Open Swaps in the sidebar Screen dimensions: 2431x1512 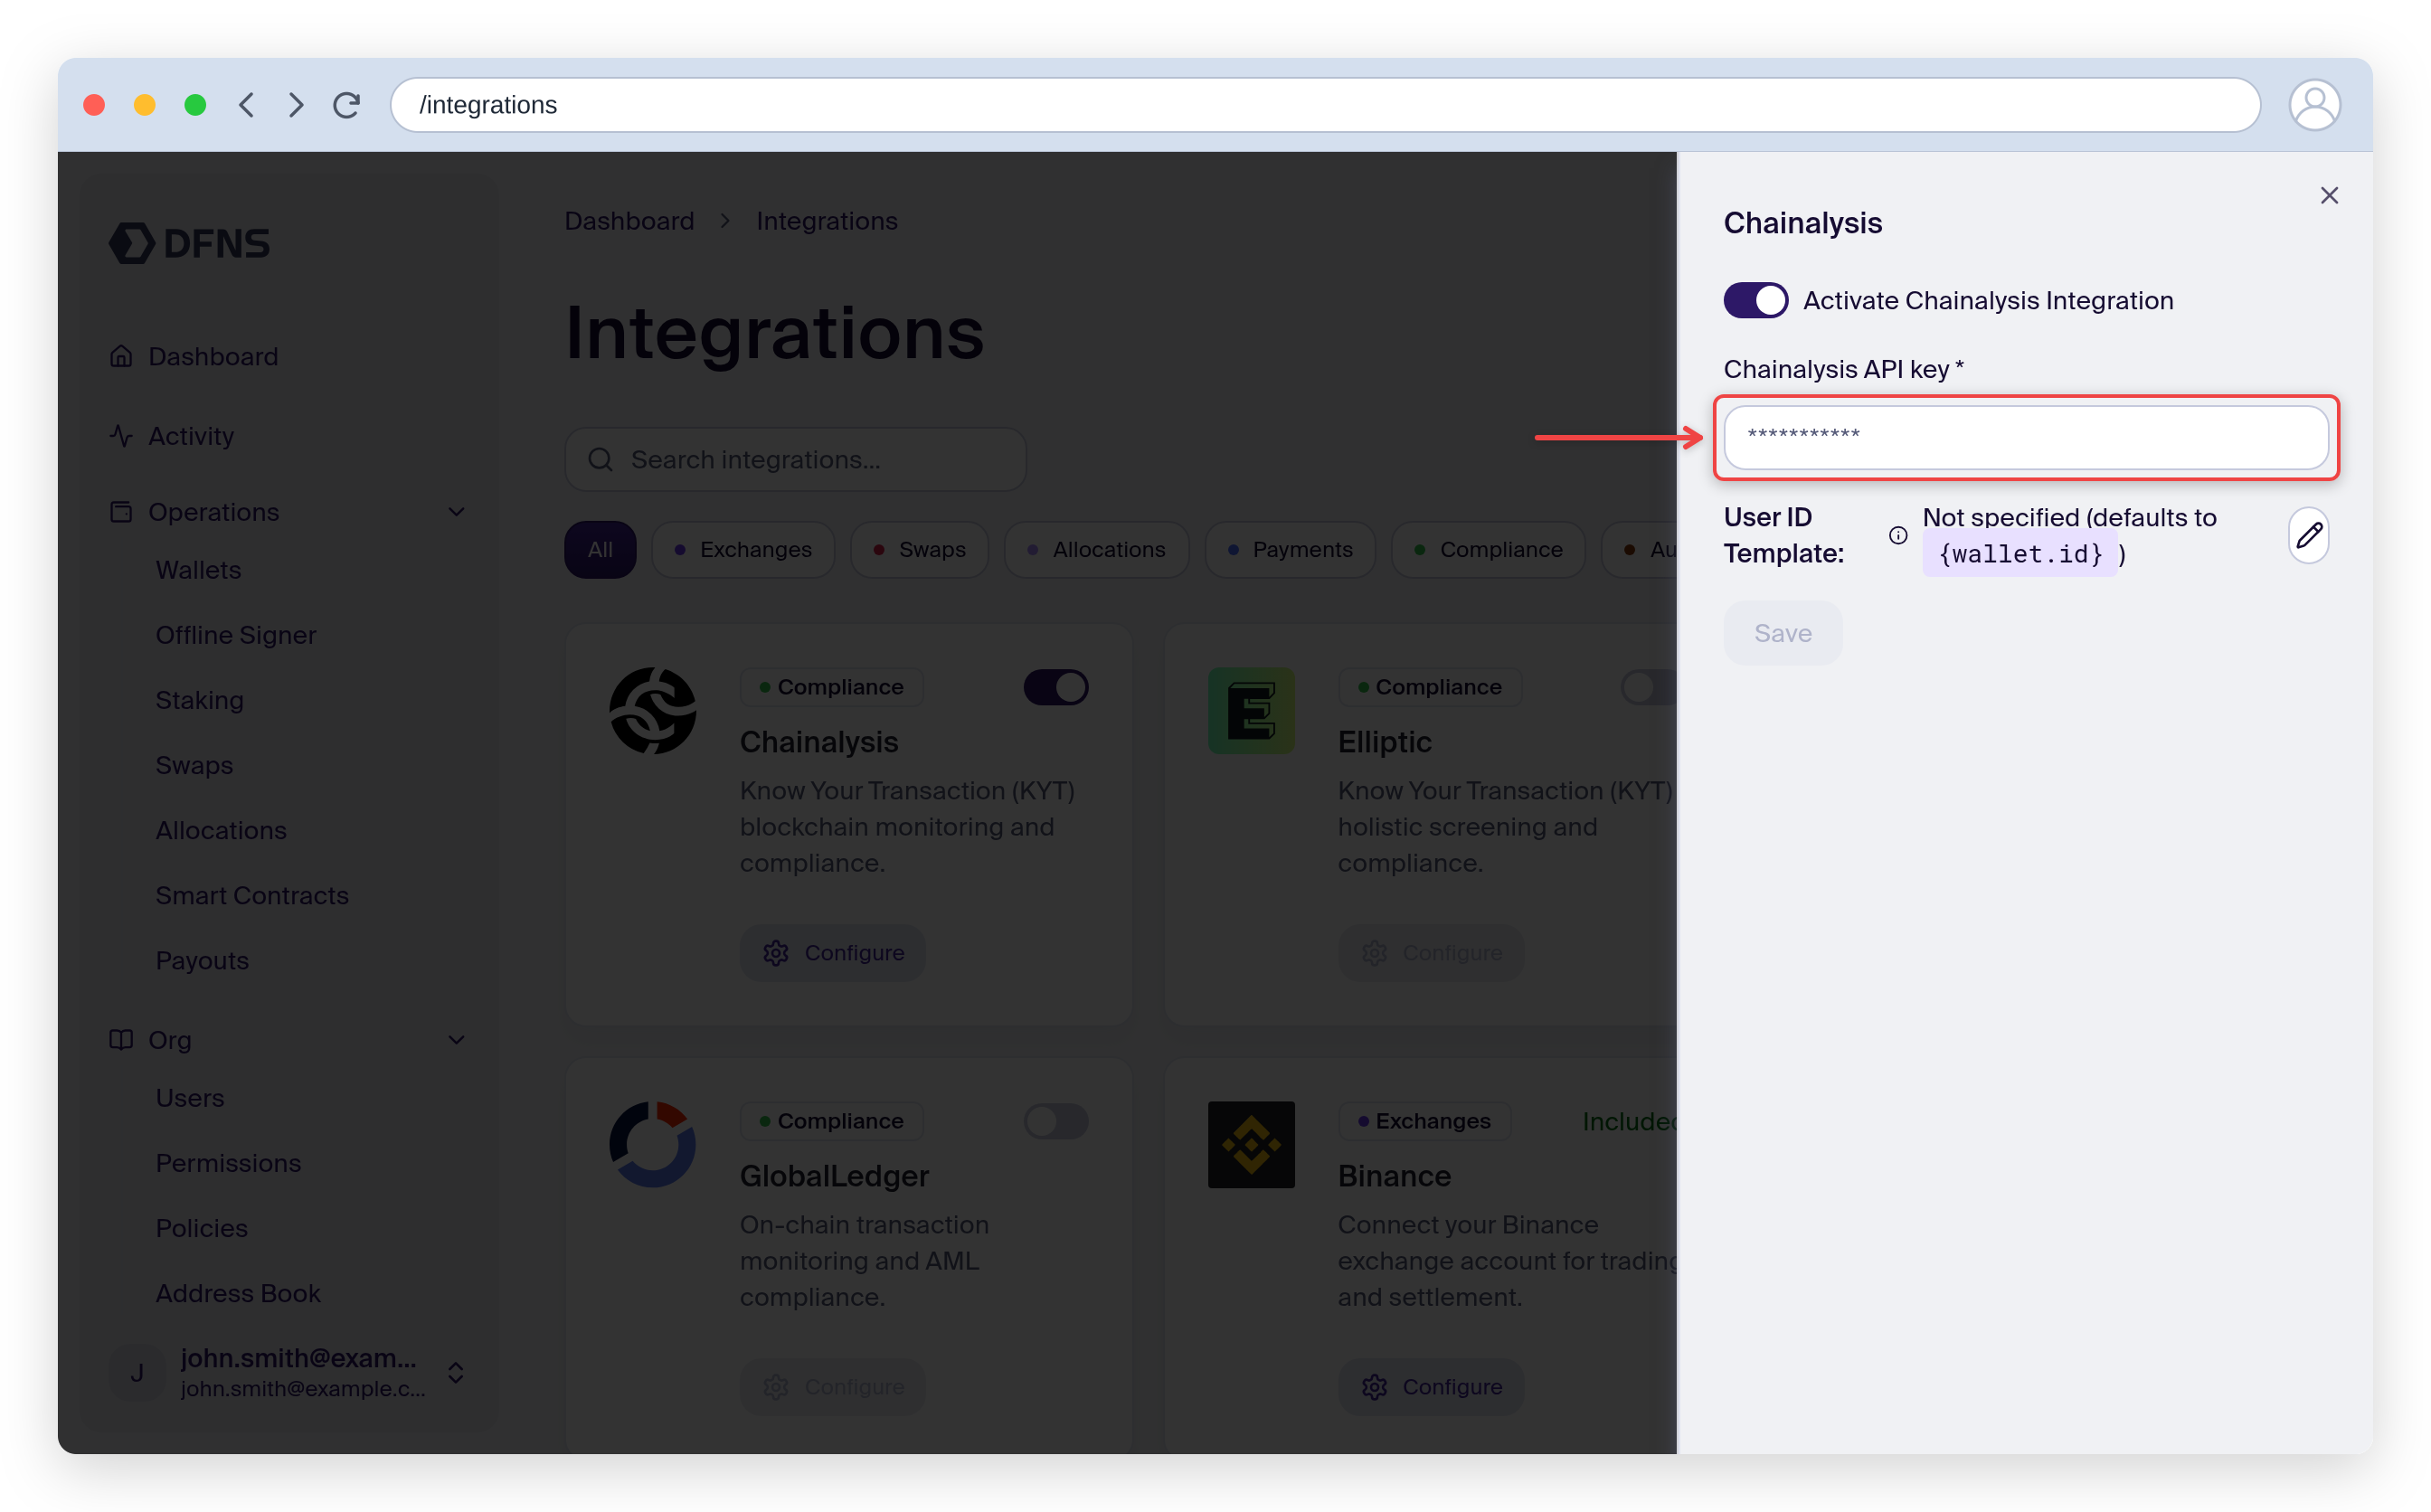(x=194, y=765)
